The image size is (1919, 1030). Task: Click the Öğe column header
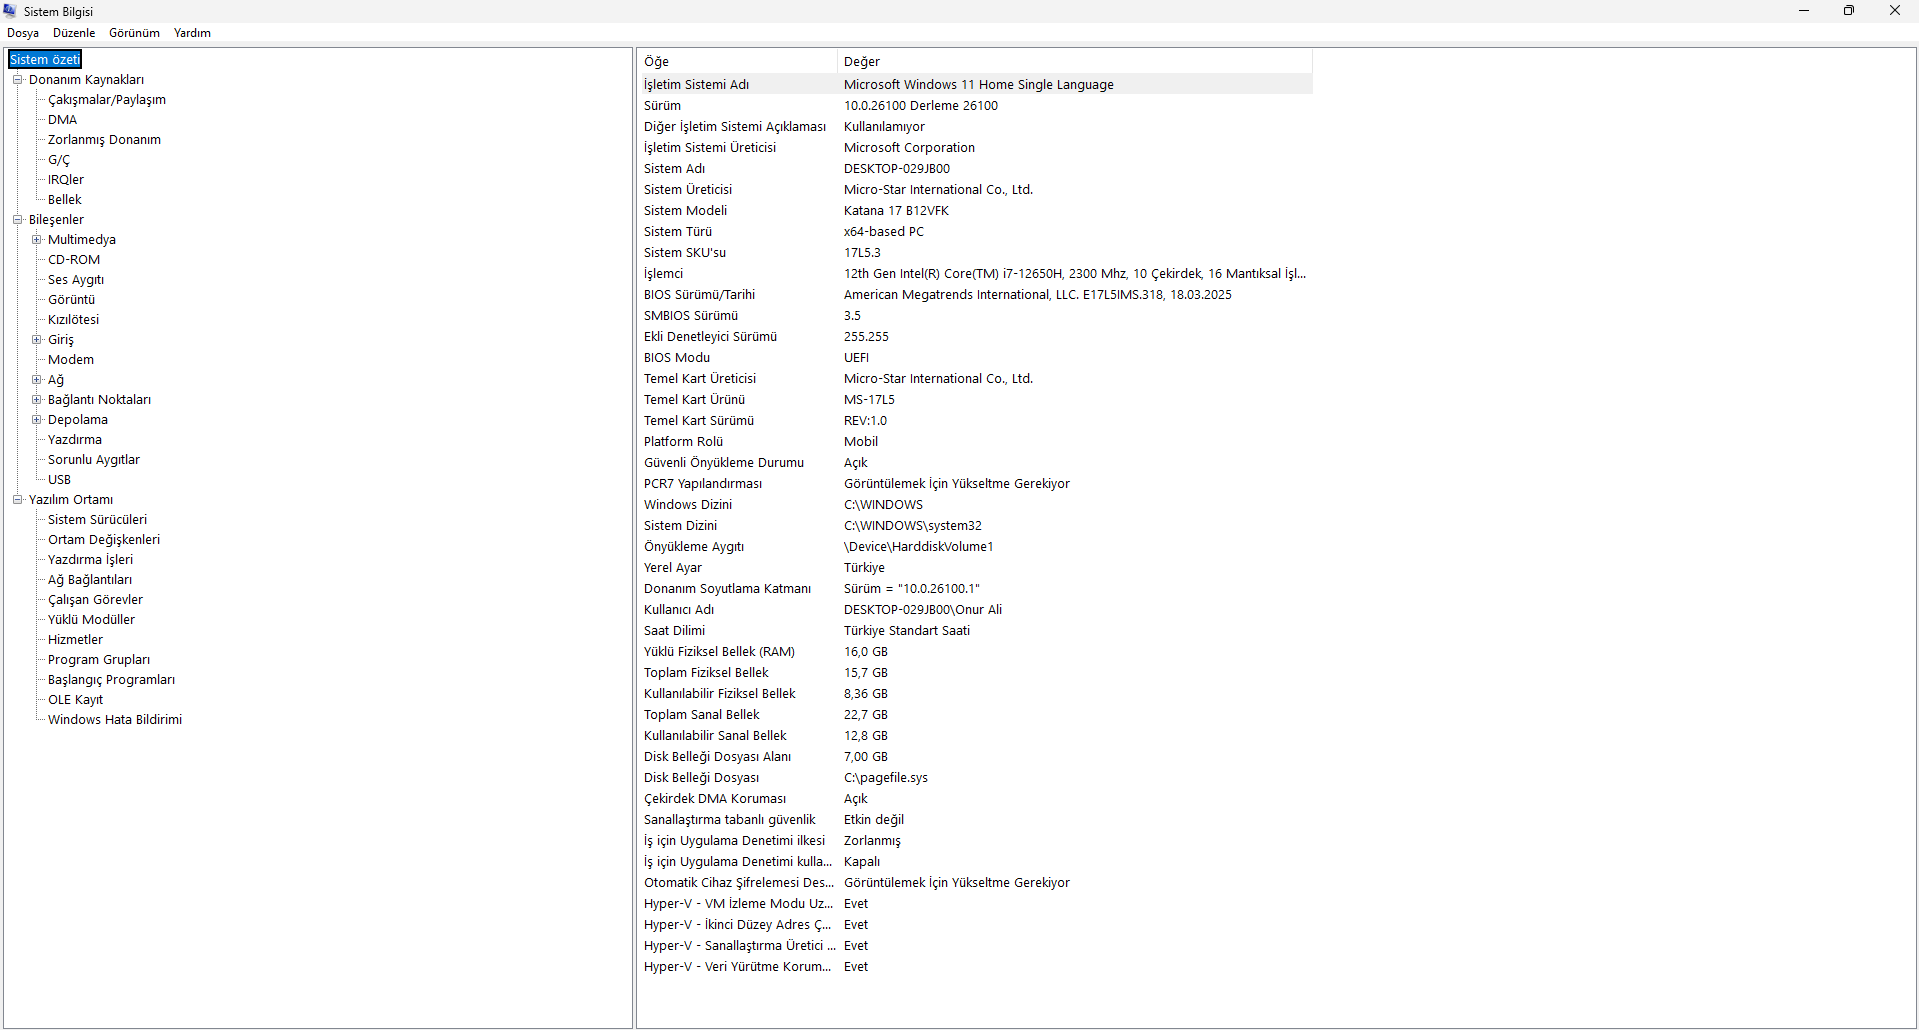737,61
